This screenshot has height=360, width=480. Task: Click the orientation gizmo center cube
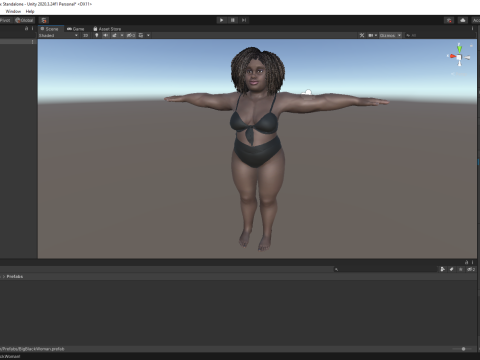(459, 58)
